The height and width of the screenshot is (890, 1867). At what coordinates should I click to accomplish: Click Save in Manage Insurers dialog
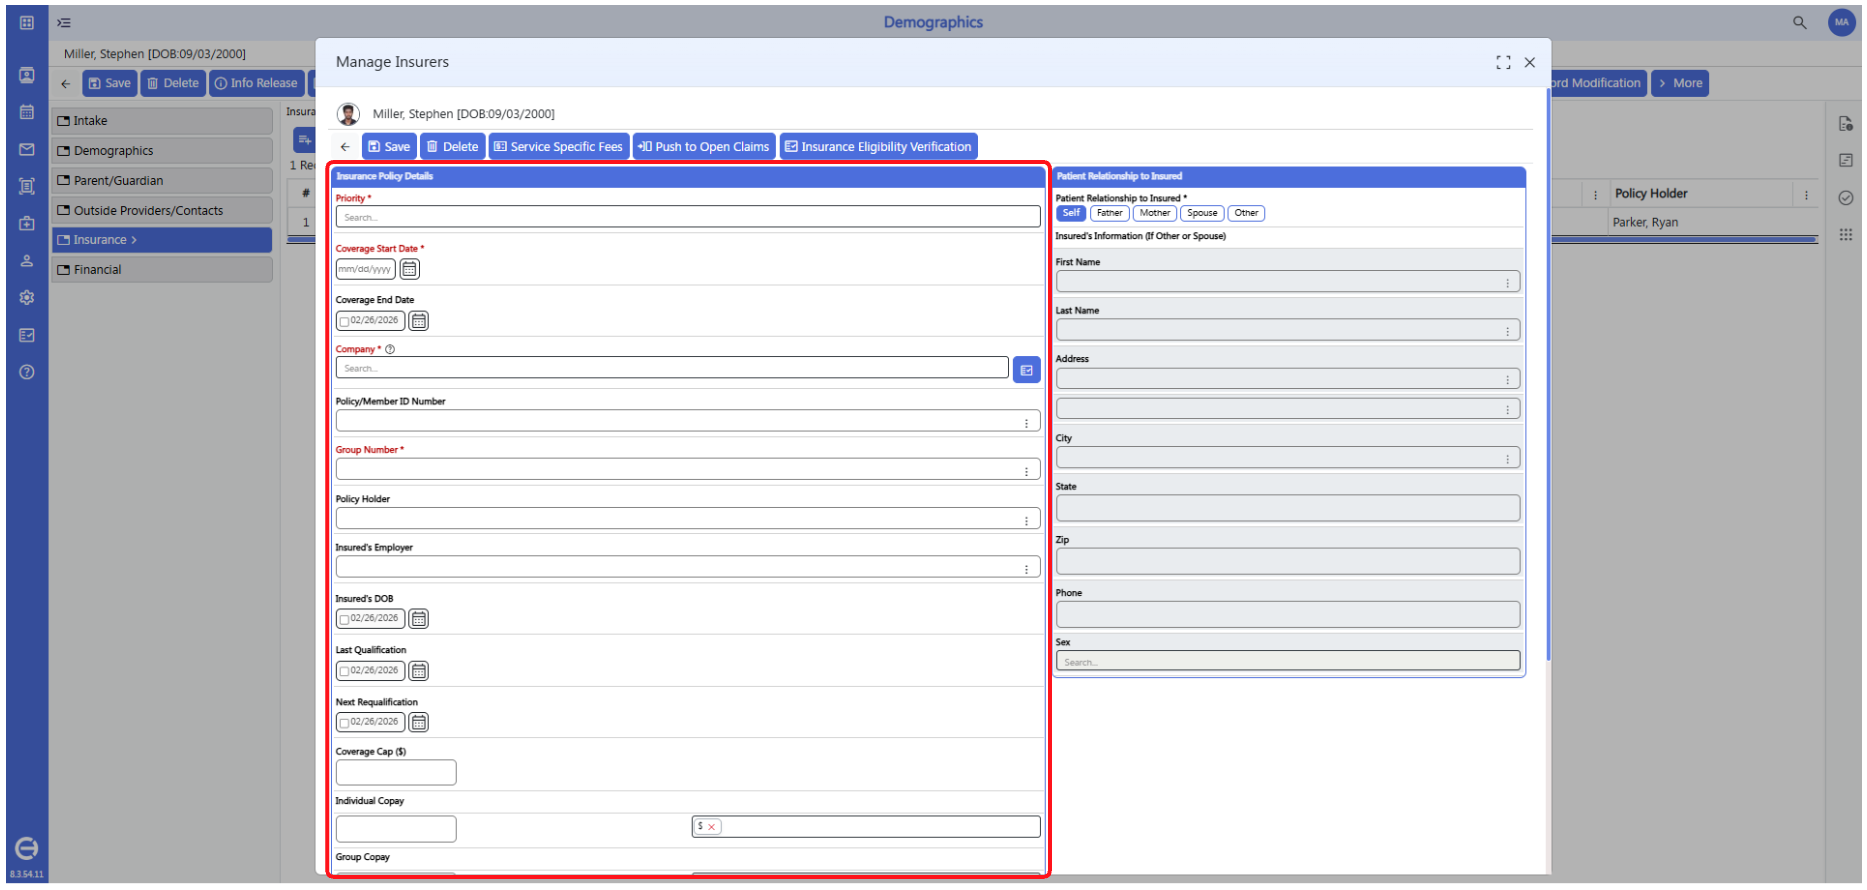[x=389, y=147]
